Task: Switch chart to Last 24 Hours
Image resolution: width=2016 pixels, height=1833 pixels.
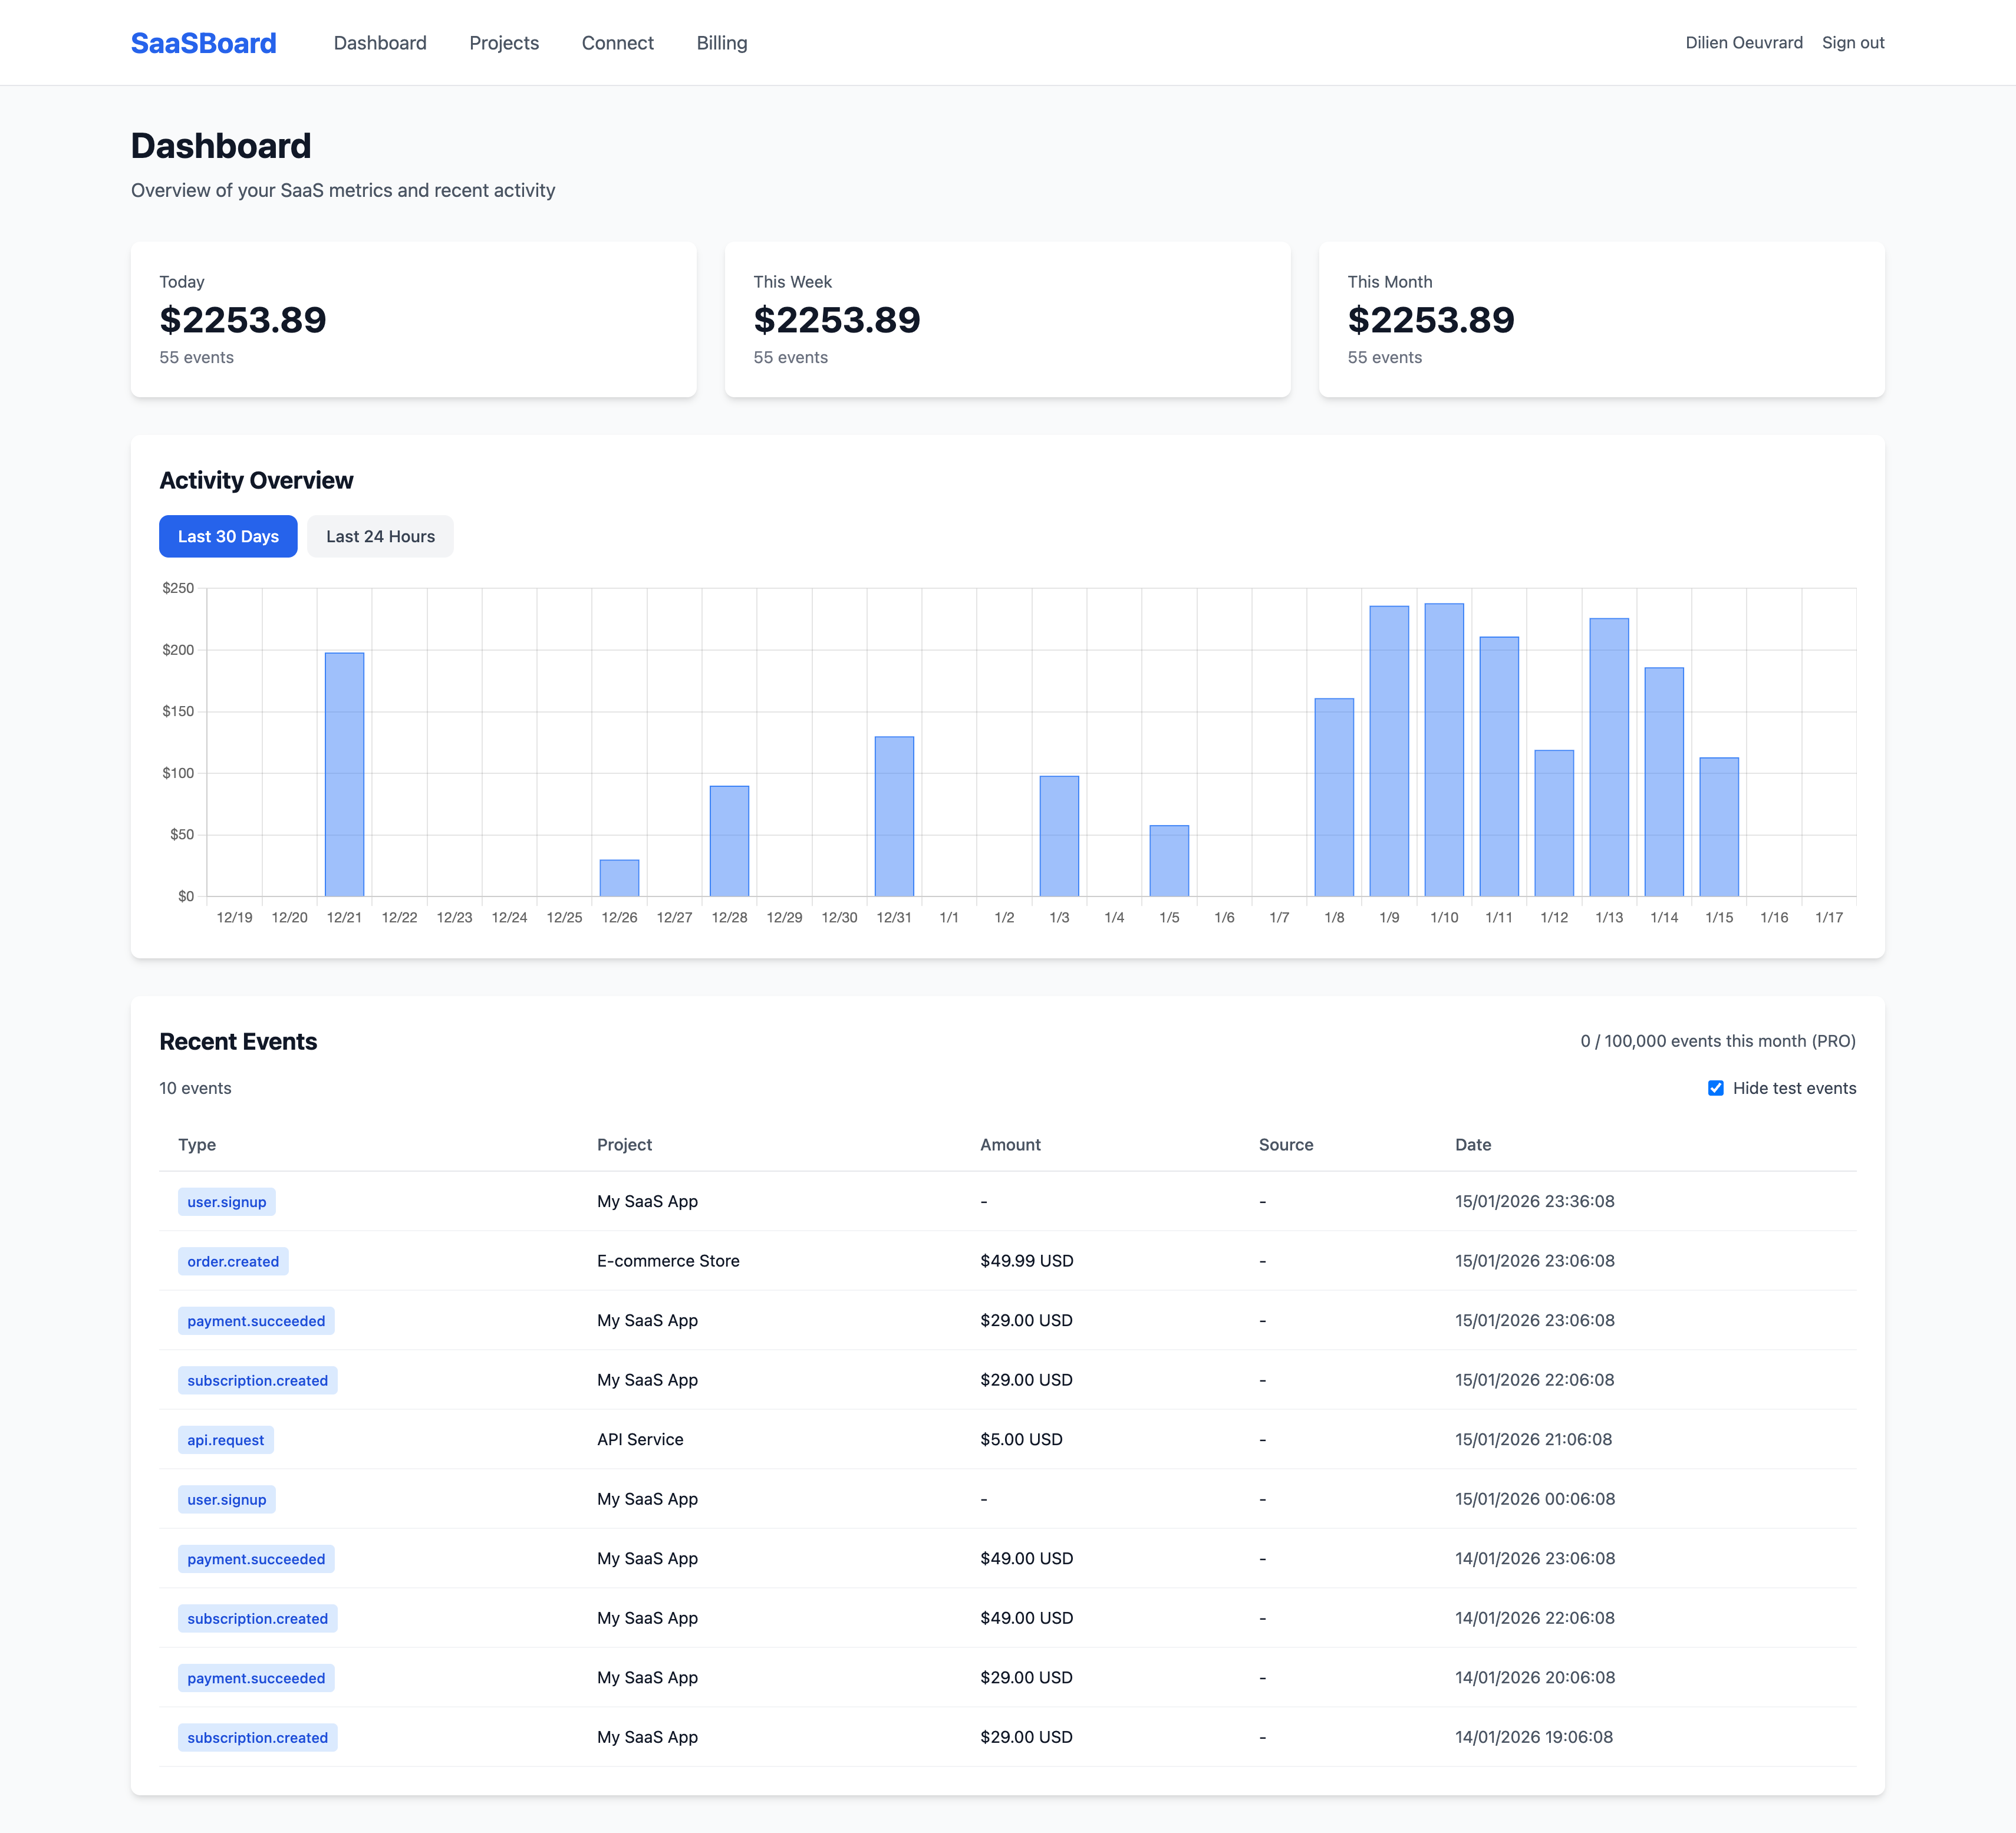Action: (x=380, y=536)
